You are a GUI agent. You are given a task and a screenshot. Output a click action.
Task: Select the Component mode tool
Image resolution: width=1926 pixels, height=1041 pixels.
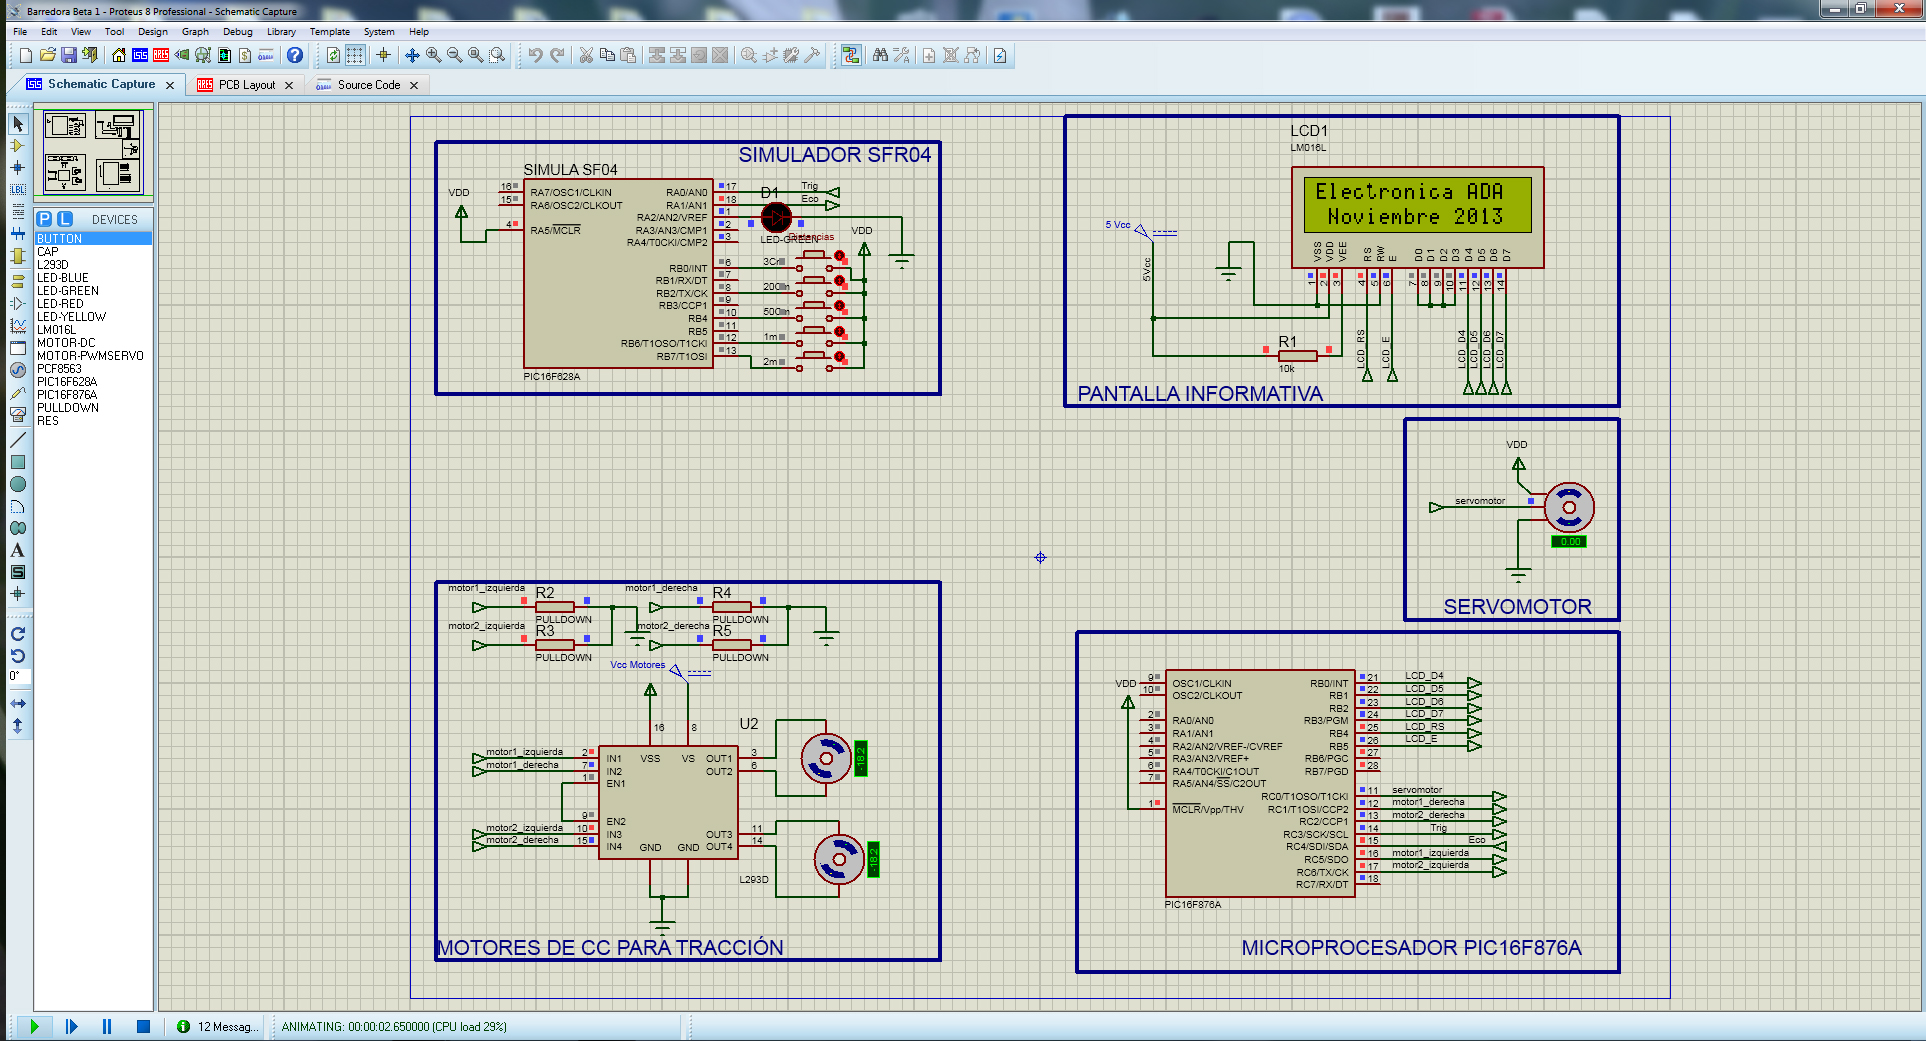click(x=17, y=146)
